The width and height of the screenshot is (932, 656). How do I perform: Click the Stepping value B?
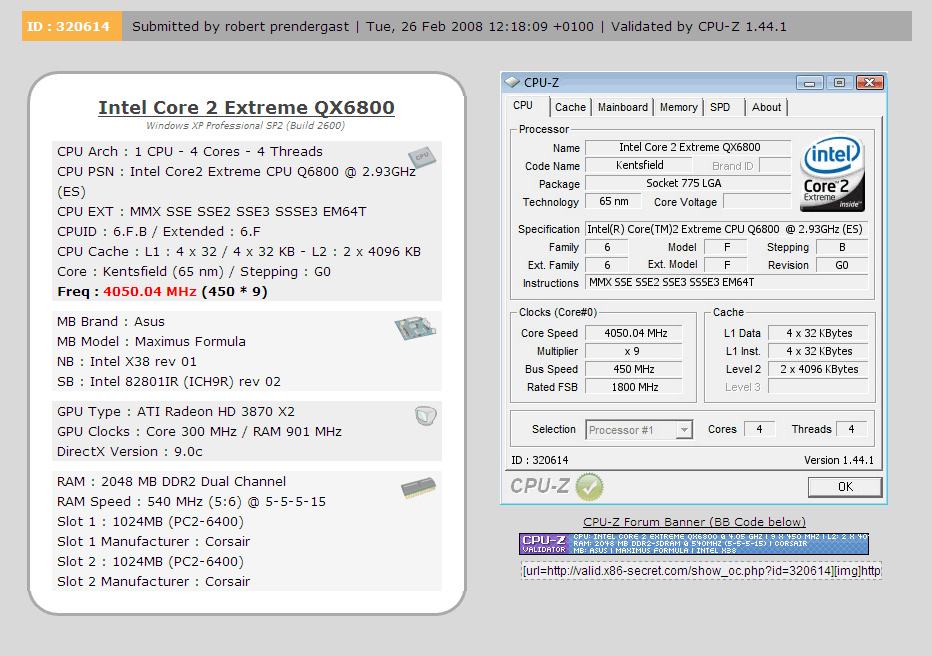[842, 247]
